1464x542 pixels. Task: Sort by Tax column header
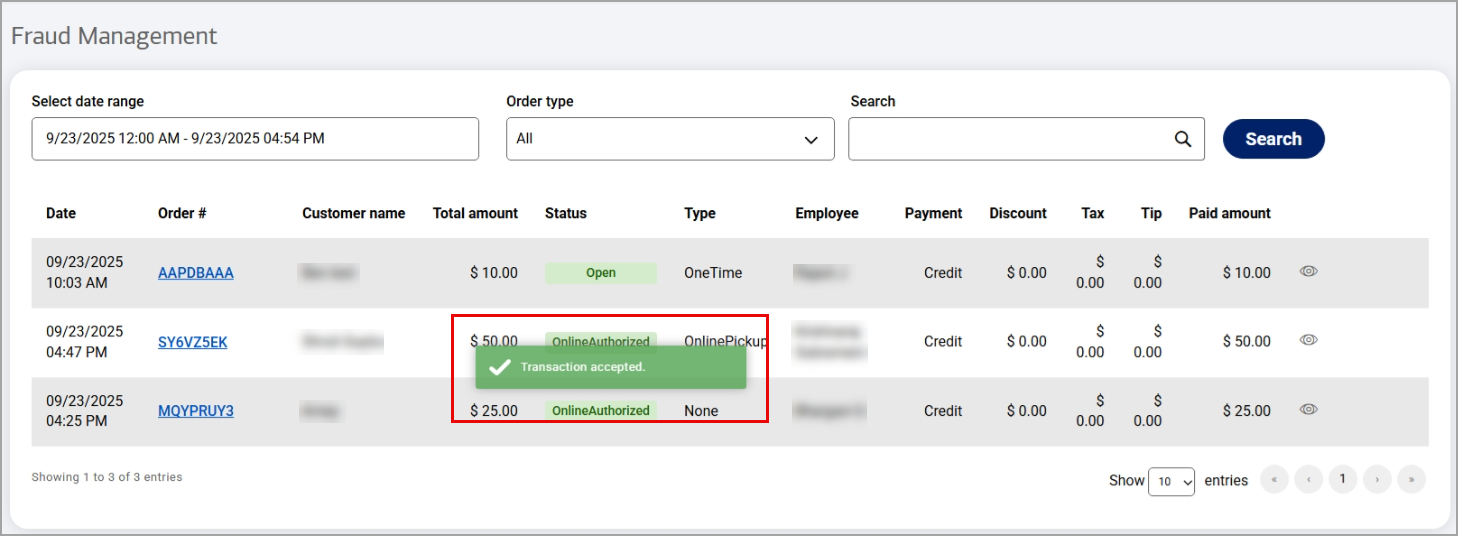coord(1093,213)
